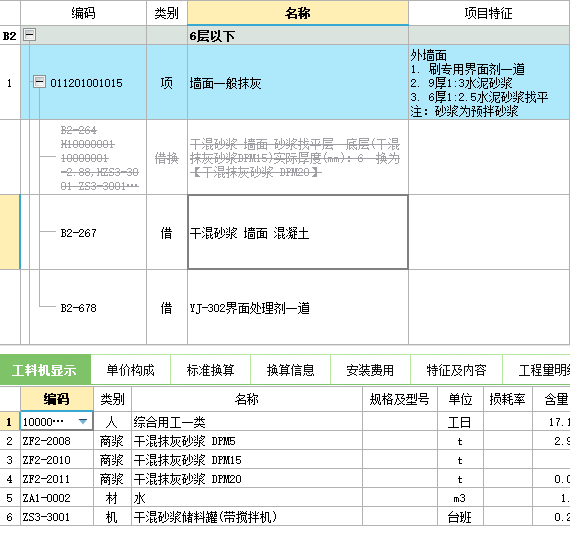The width and height of the screenshot is (570, 547).
Task: Click the 损耗率 column header
Action: (x=507, y=399)
